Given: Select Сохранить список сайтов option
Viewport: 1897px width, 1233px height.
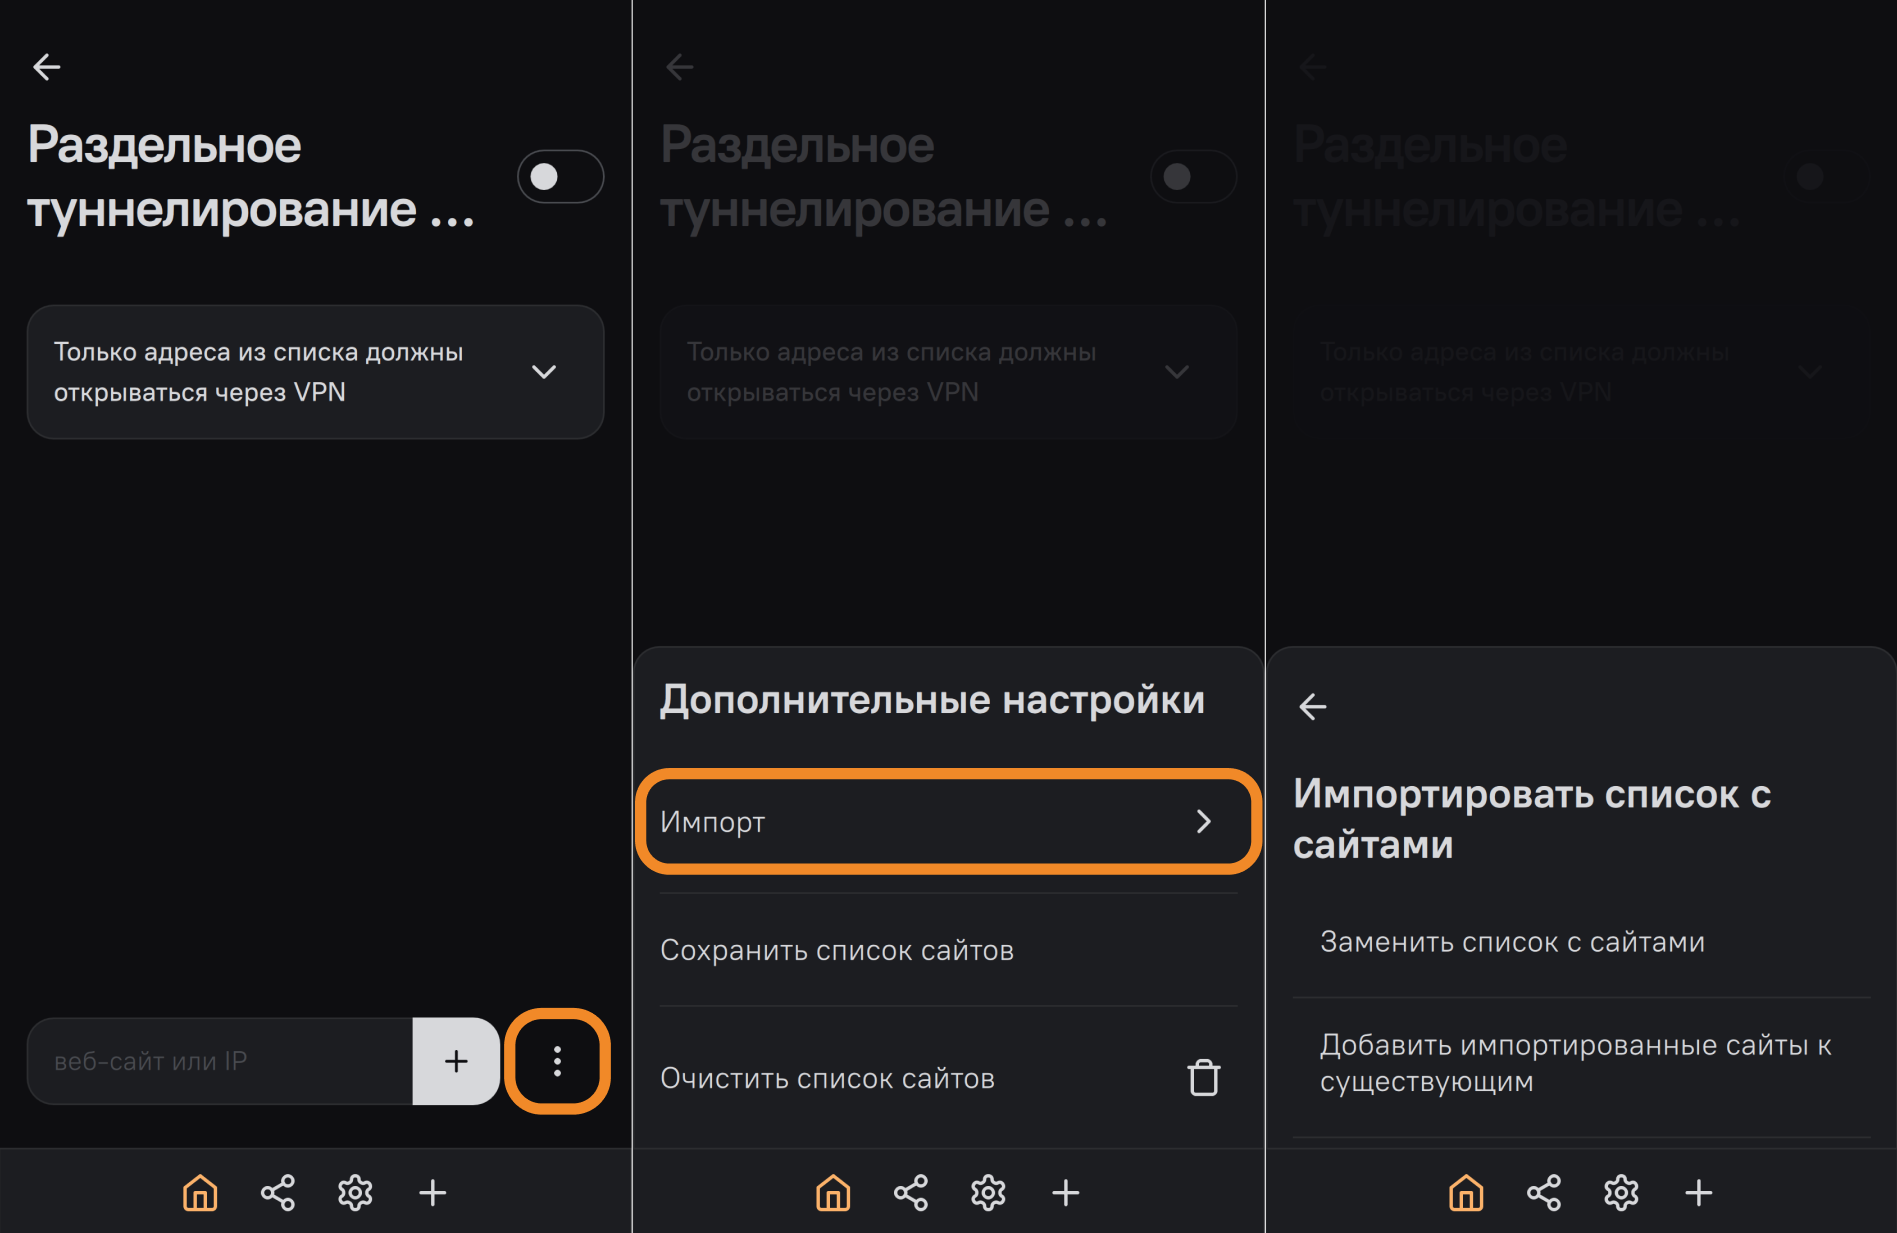Looking at the screenshot, I should 837,950.
